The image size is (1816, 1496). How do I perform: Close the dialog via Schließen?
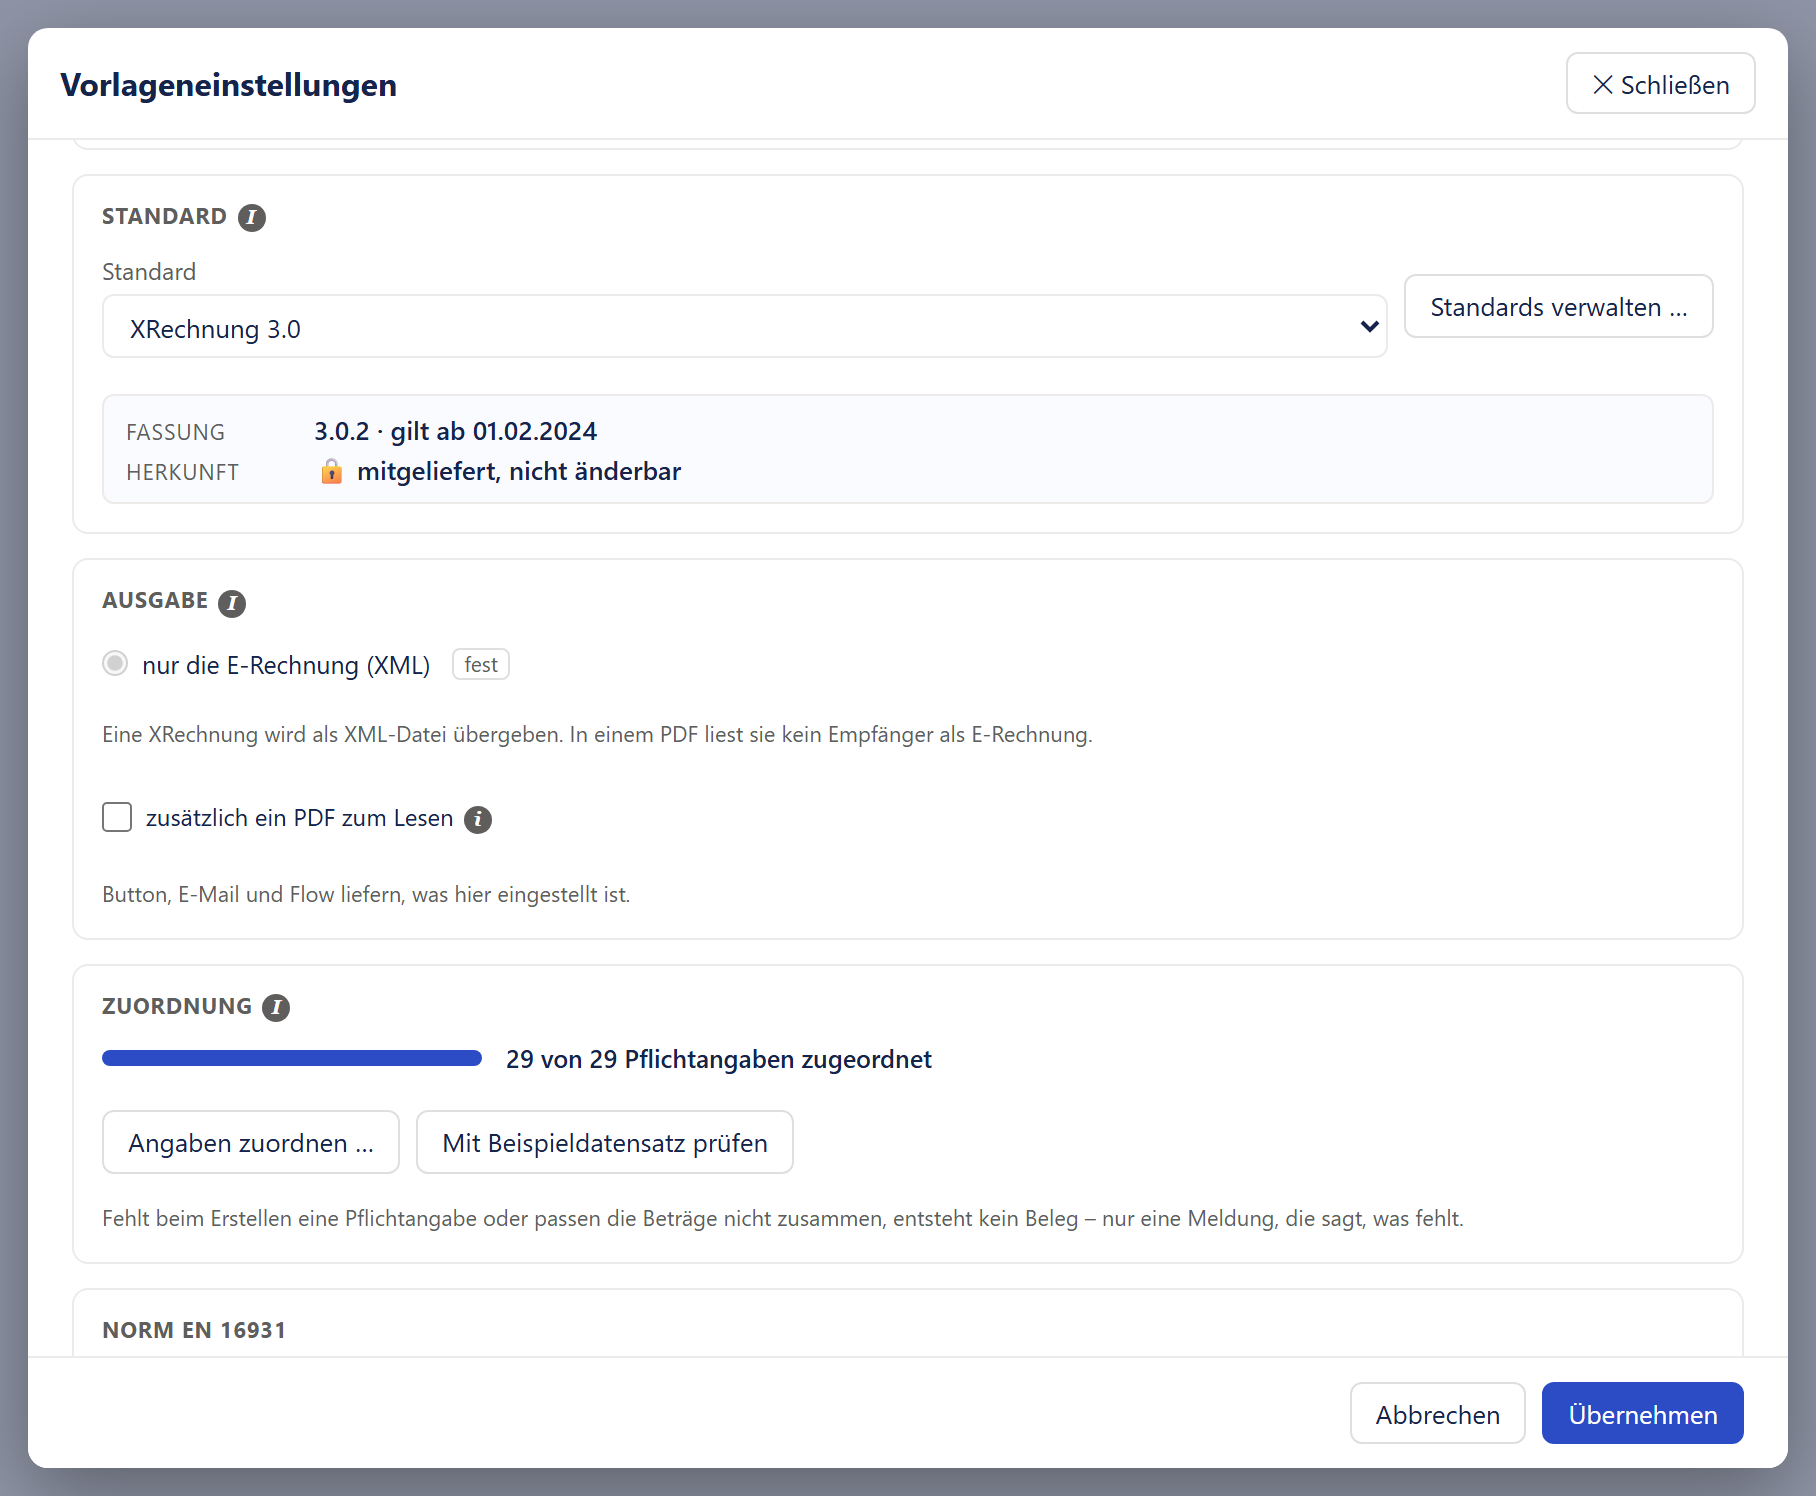coord(1660,83)
